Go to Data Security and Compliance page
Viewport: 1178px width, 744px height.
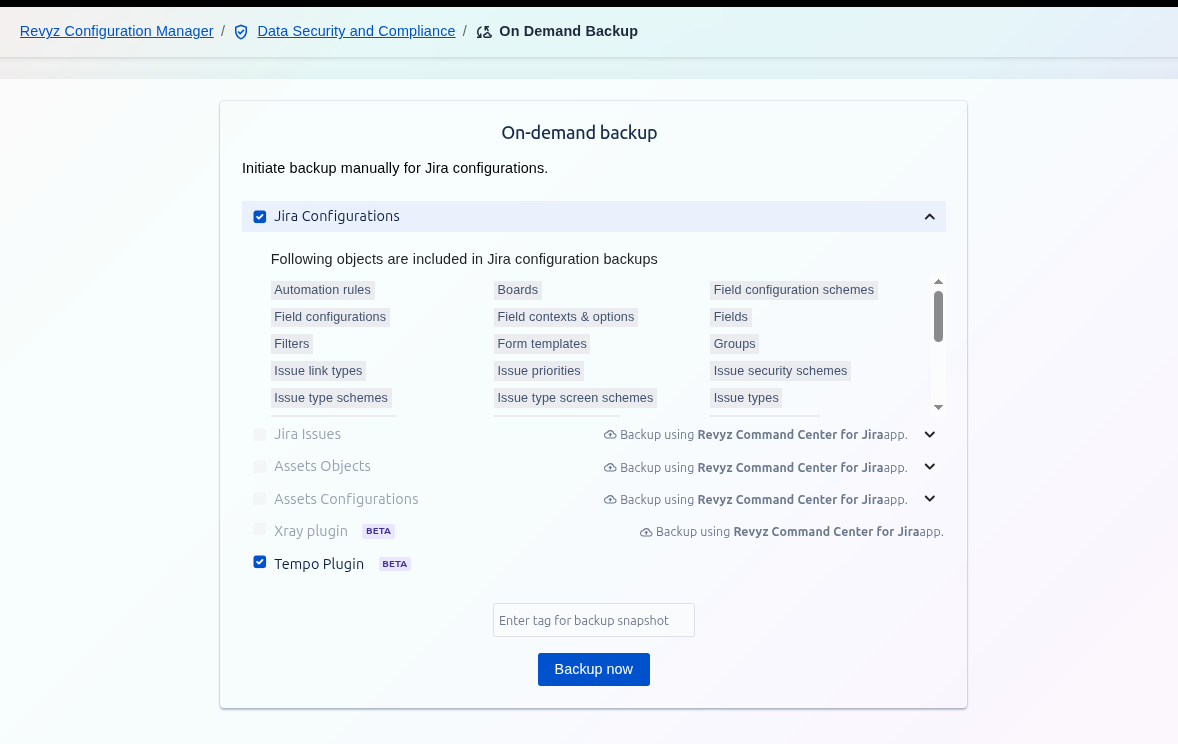(356, 31)
